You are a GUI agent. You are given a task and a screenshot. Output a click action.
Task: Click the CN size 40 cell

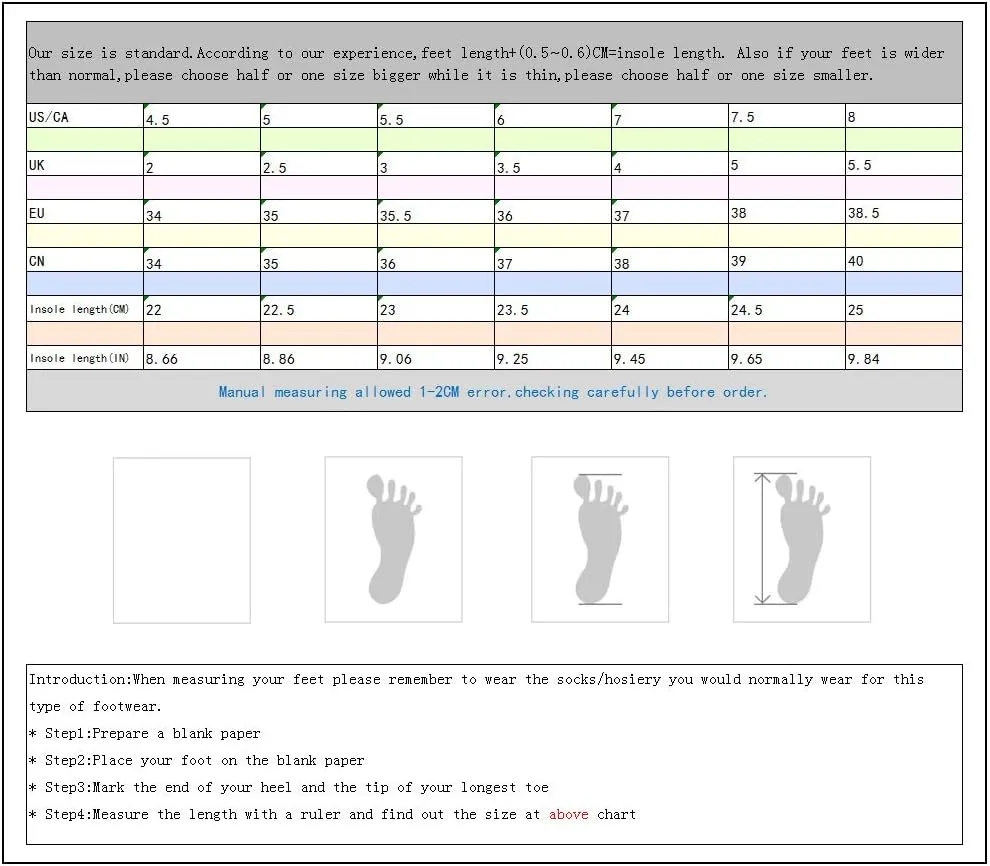[904, 260]
